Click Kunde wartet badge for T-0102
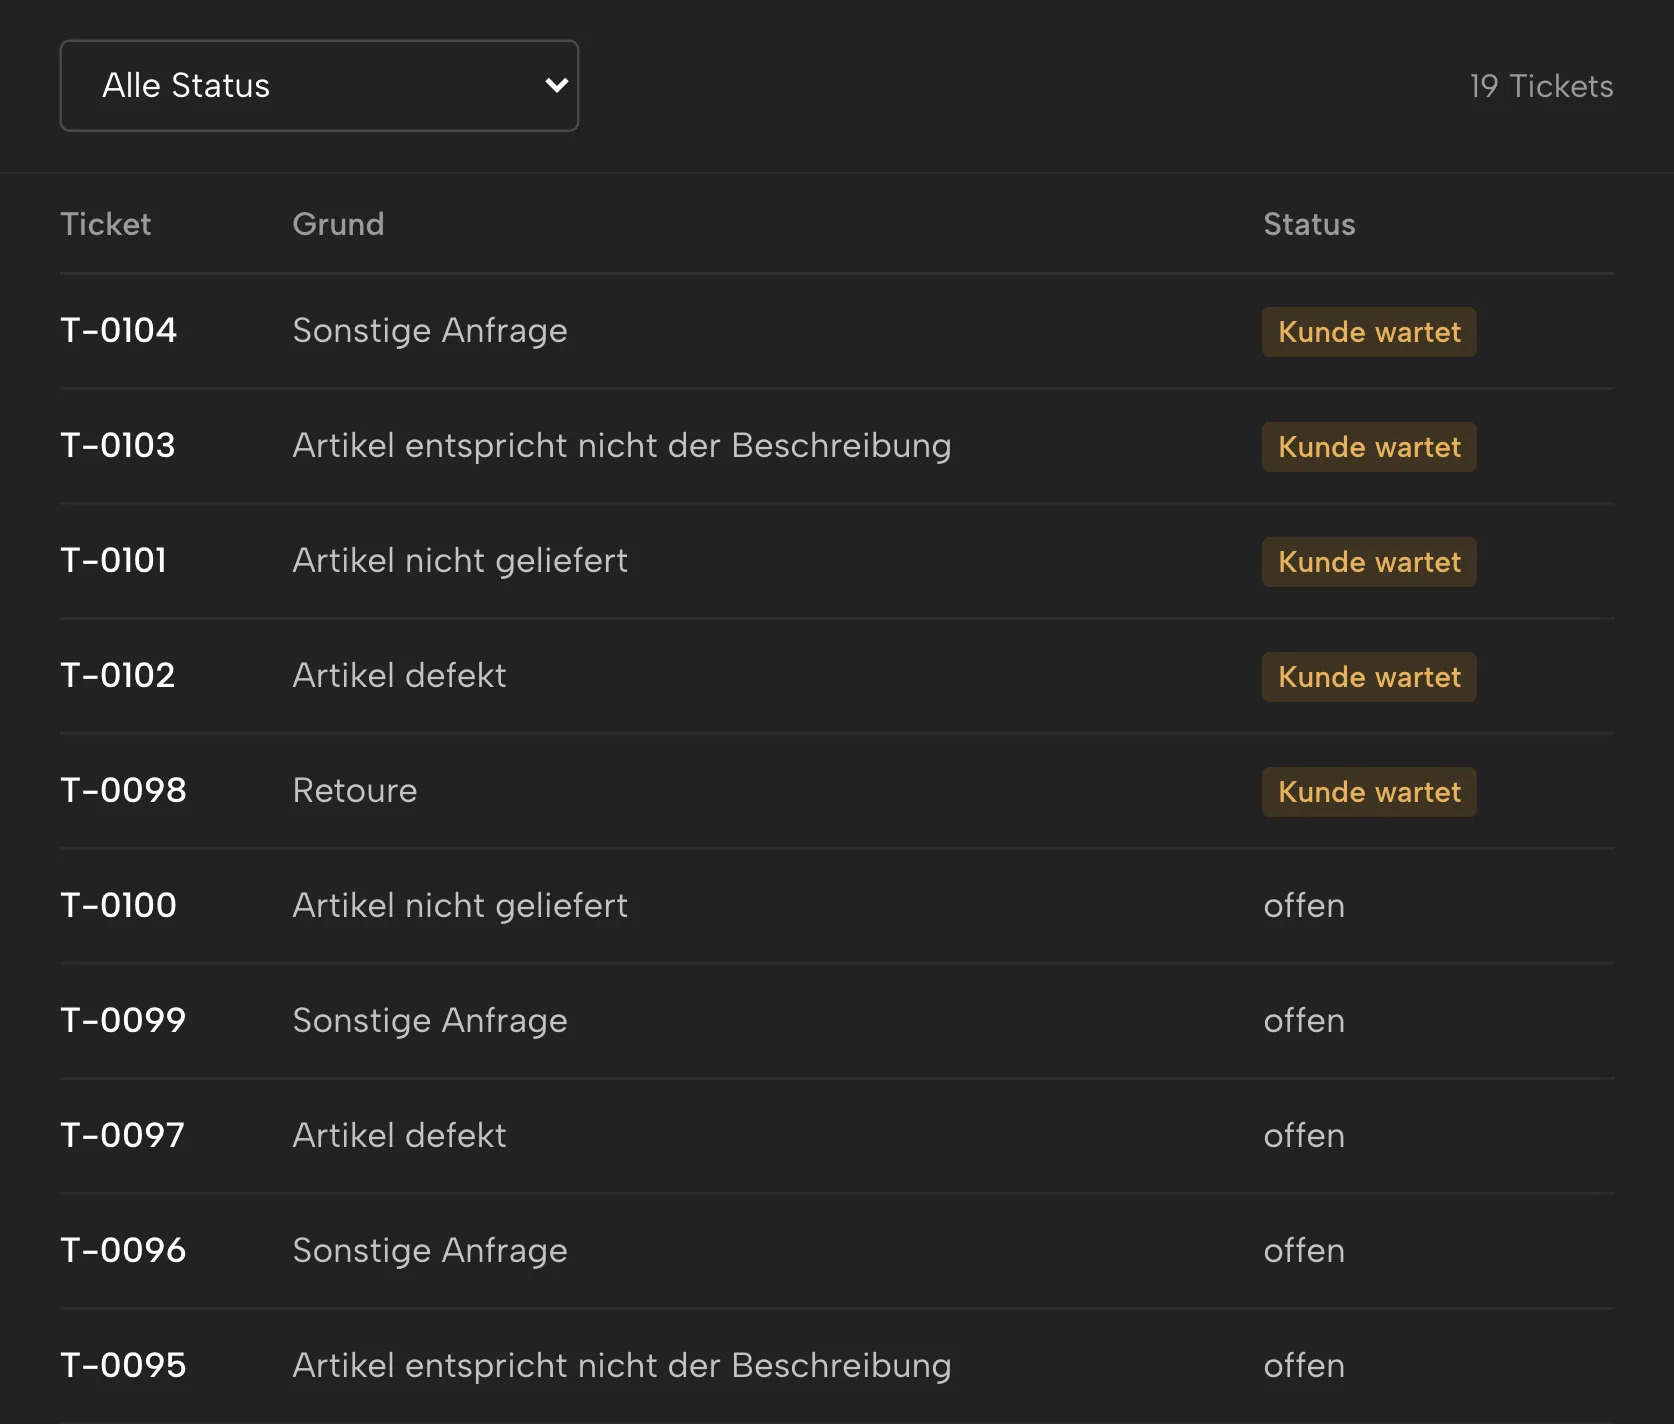 (1369, 677)
